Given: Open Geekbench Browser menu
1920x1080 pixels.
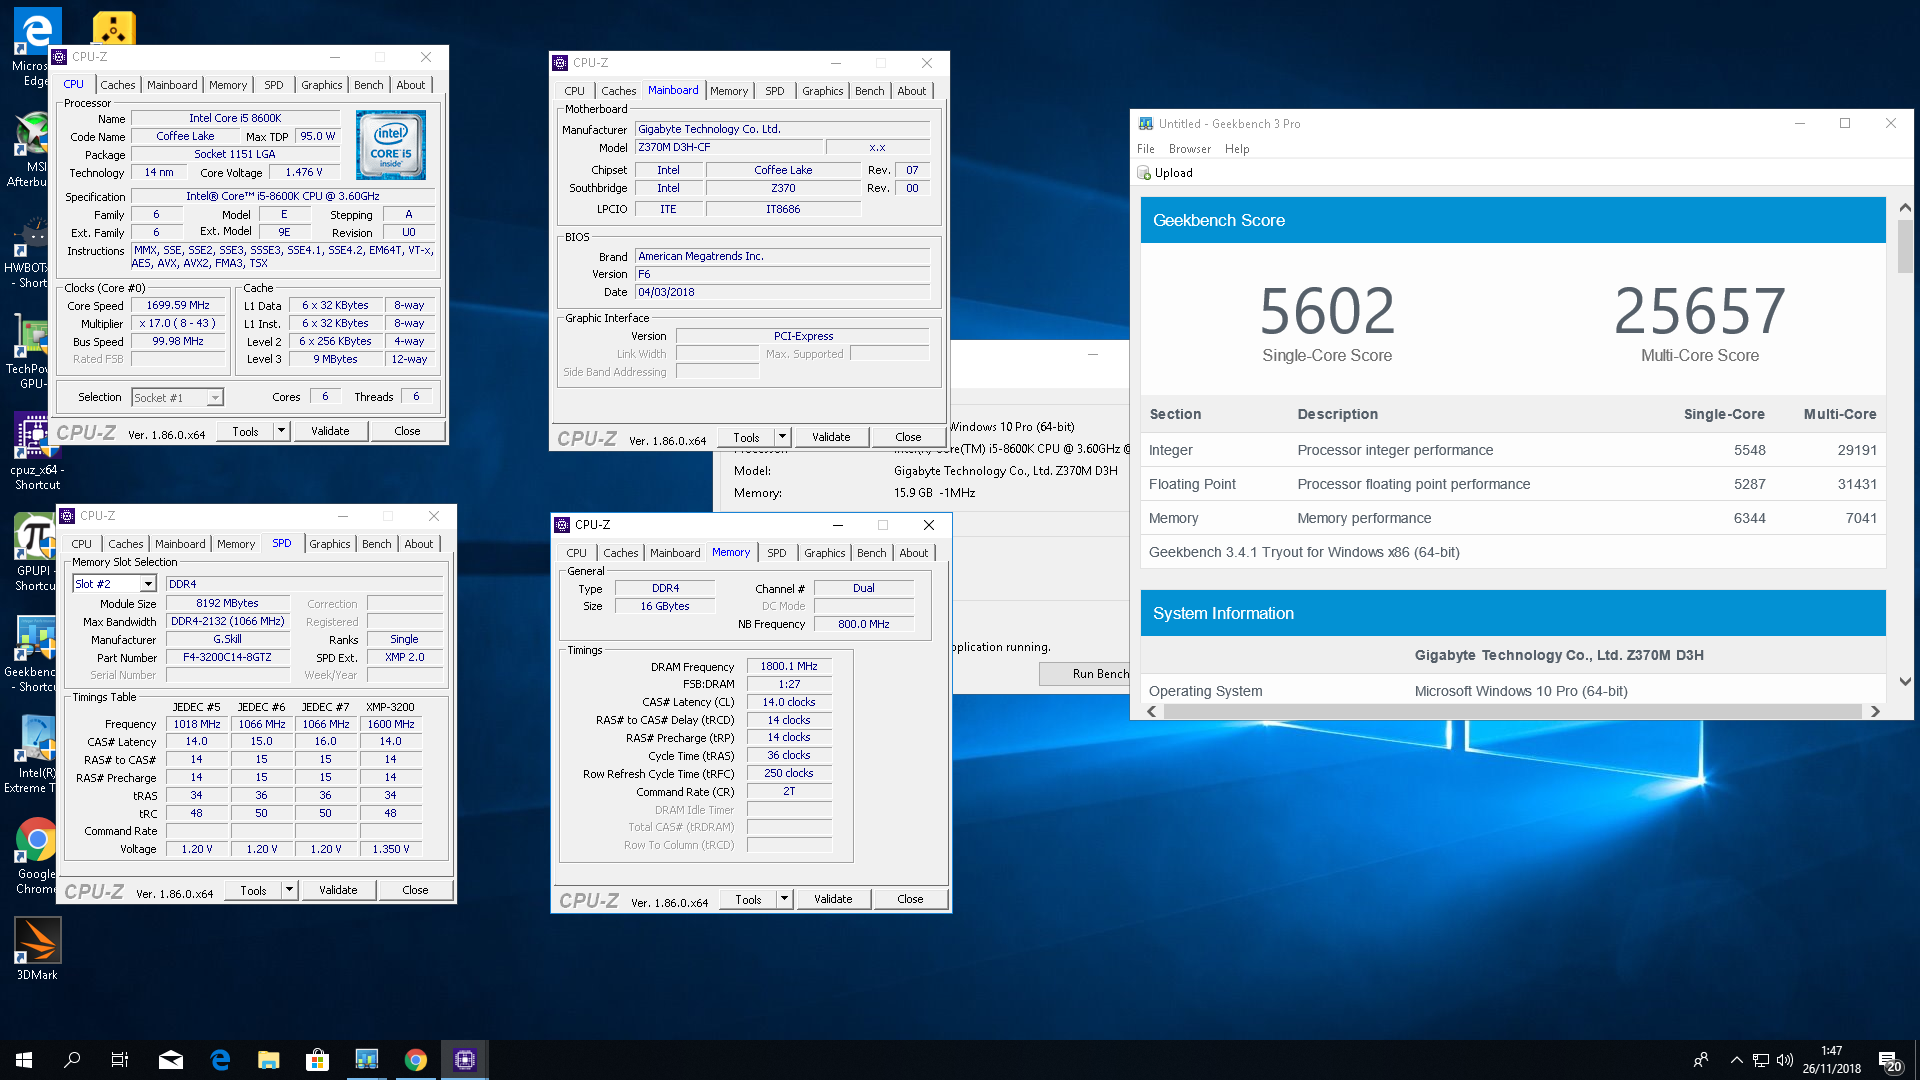Looking at the screenshot, I should (x=1189, y=149).
